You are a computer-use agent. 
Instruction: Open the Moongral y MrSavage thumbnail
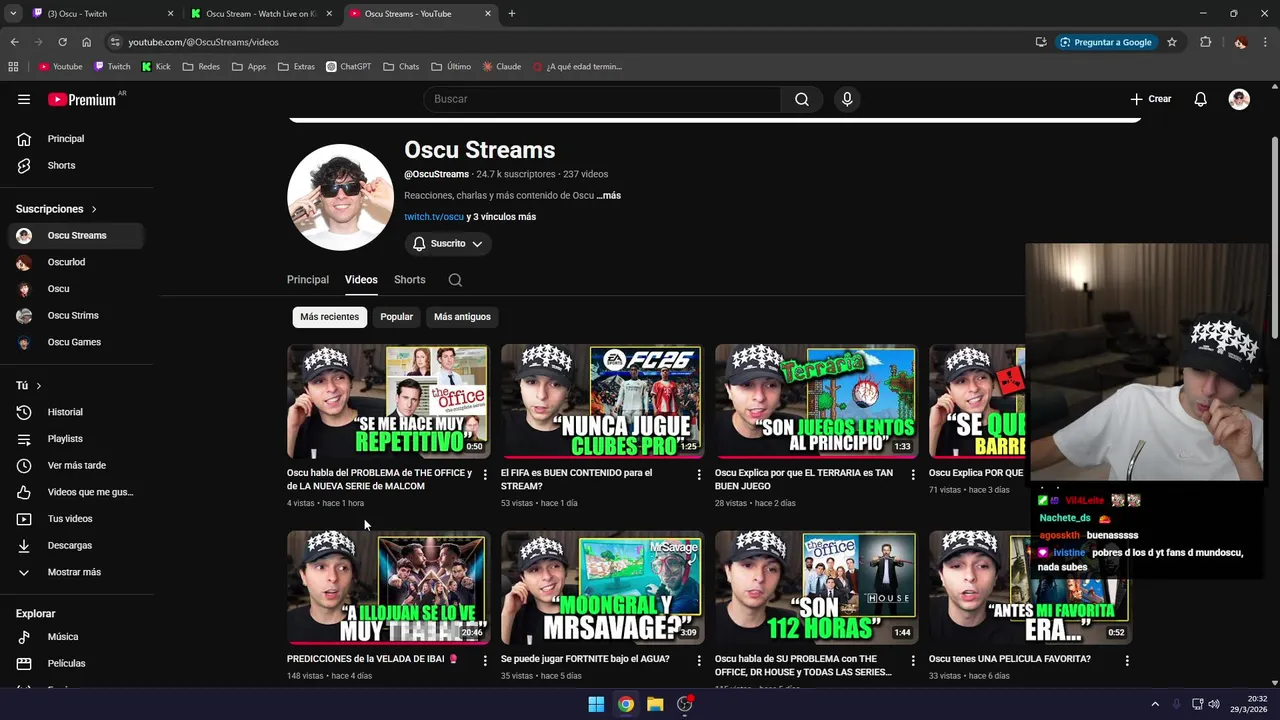point(602,588)
